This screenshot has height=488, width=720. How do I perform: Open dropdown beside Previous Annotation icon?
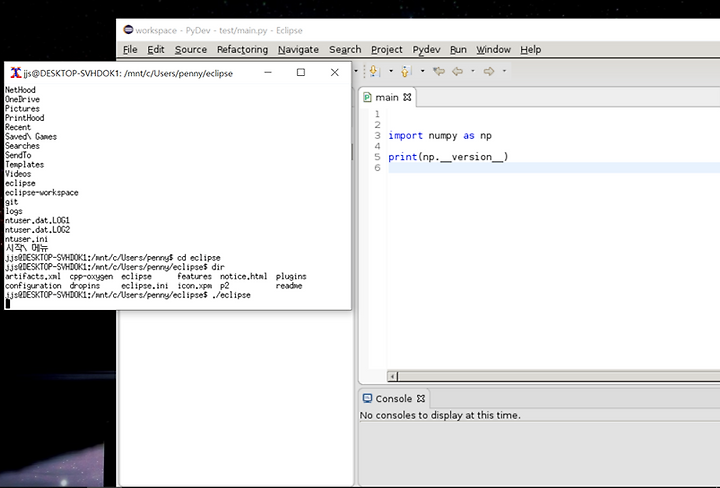tap(422, 71)
